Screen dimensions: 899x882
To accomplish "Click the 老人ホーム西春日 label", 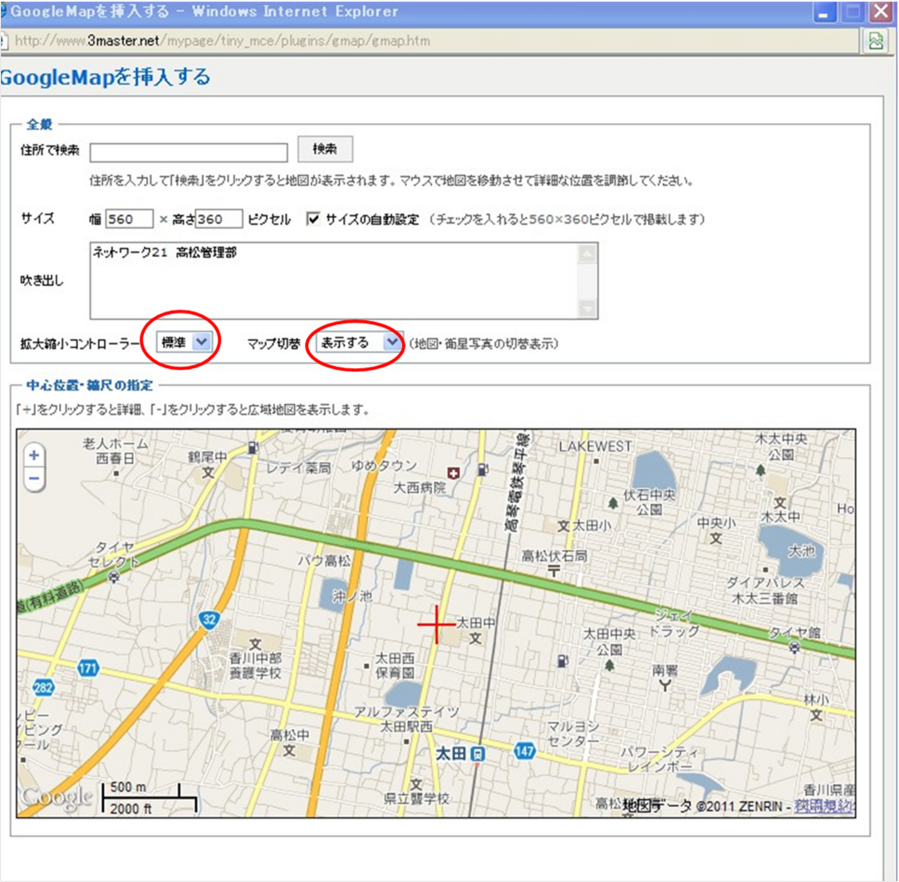I will 115,451.
